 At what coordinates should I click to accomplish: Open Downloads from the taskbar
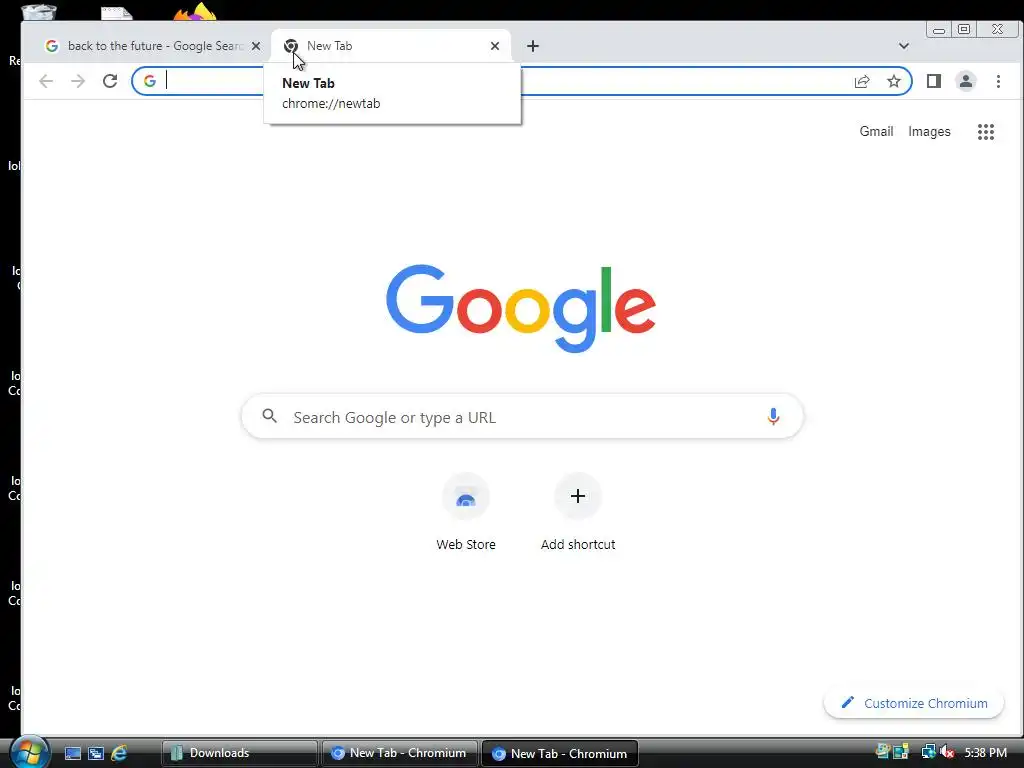(240, 753)
